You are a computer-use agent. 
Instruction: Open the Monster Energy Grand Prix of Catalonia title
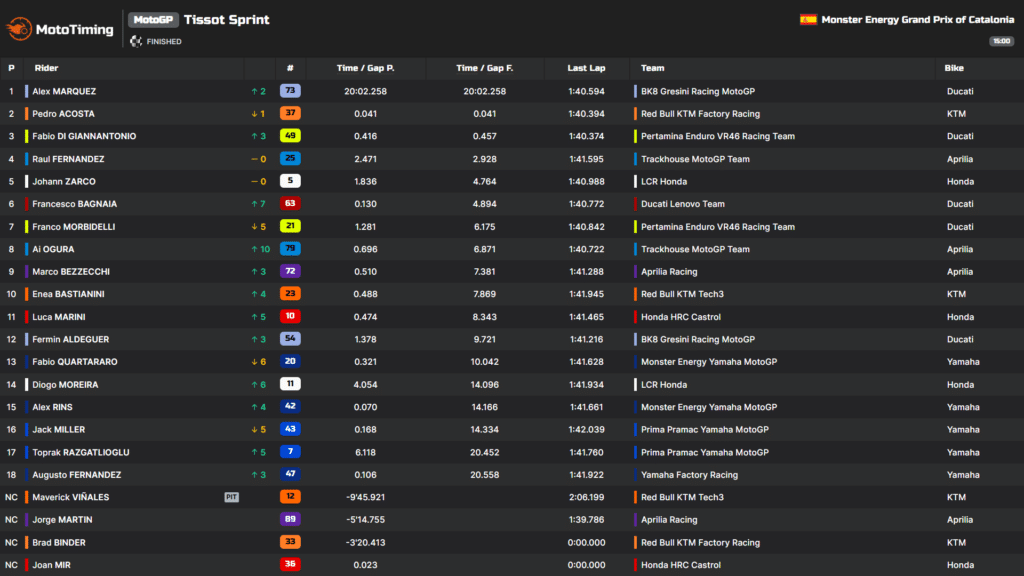click(x=918, y=20)
